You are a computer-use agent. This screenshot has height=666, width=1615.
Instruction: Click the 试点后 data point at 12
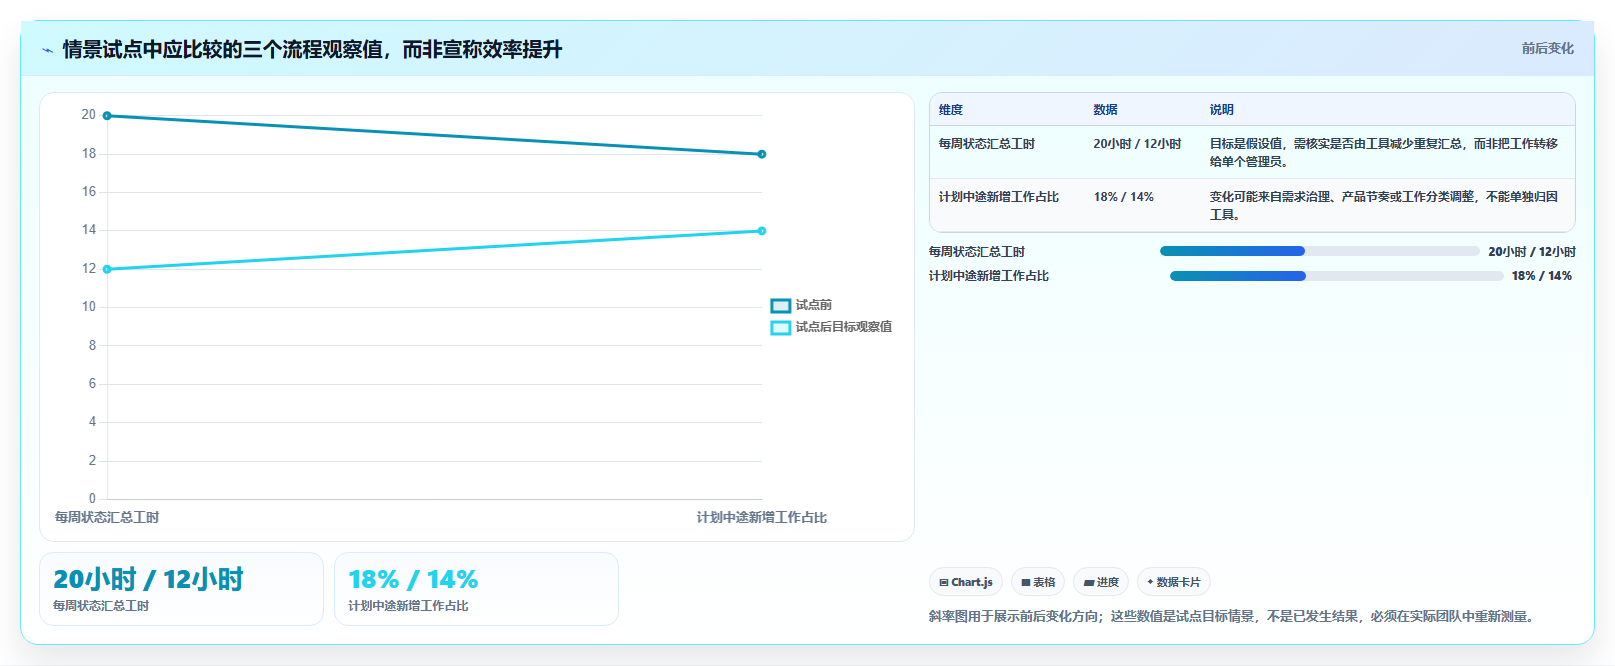pyautogui.click(x=107, y=269)
